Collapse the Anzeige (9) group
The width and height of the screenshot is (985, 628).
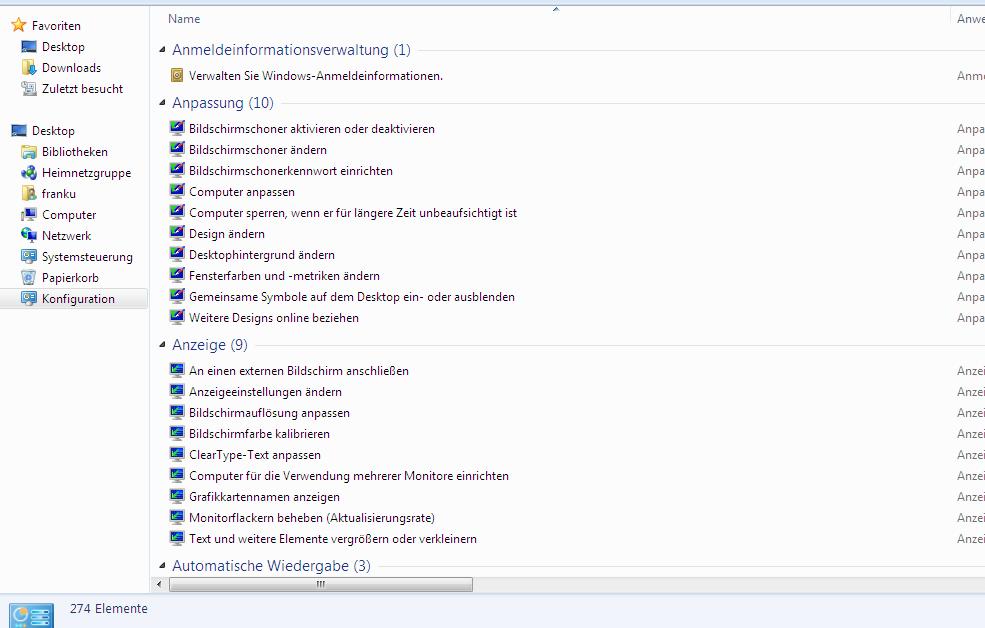point(163,345)
